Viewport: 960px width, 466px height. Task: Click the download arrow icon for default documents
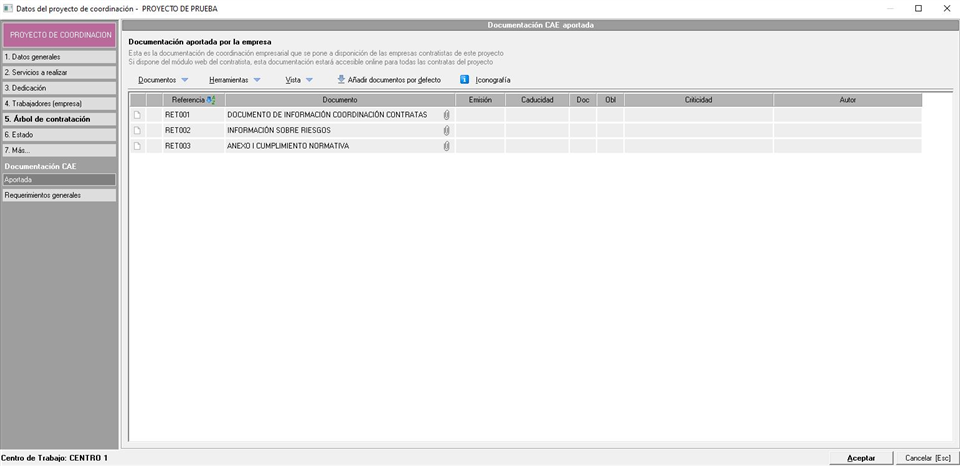(341, 80)
